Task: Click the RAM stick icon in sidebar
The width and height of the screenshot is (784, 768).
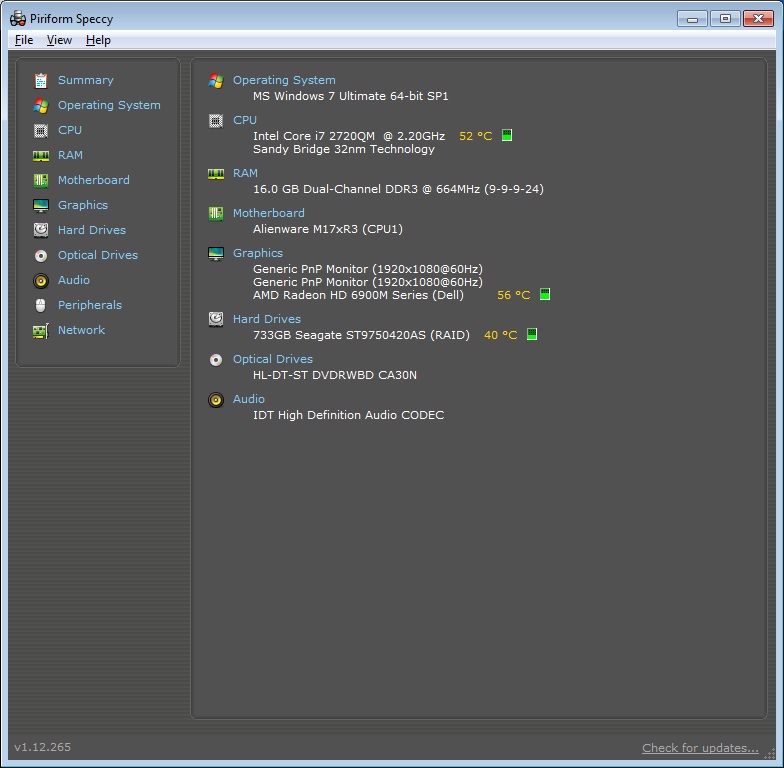Action: [x=40, y=156]
